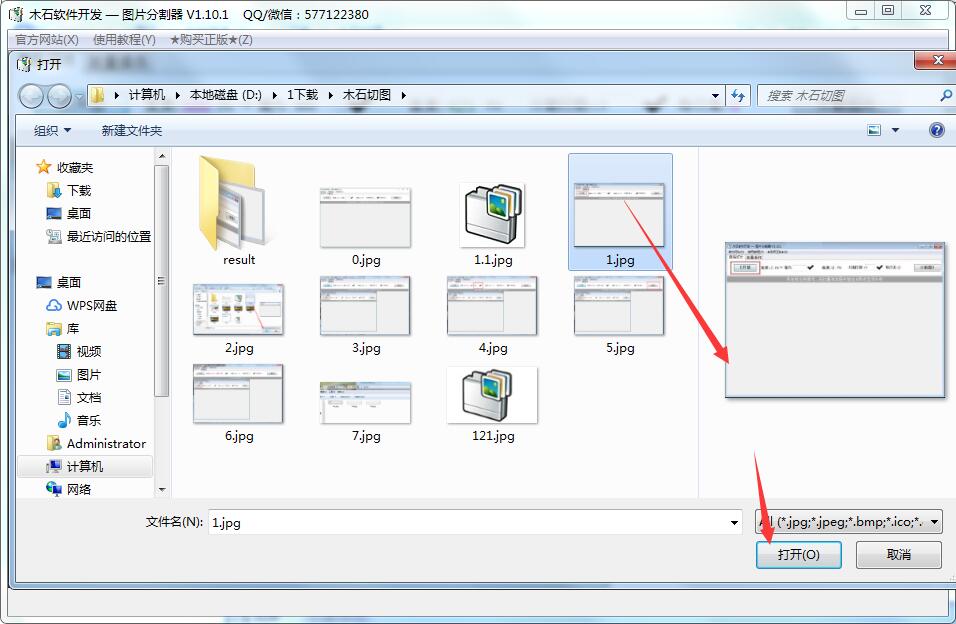Click 打开(O) button

click(799, 554)
